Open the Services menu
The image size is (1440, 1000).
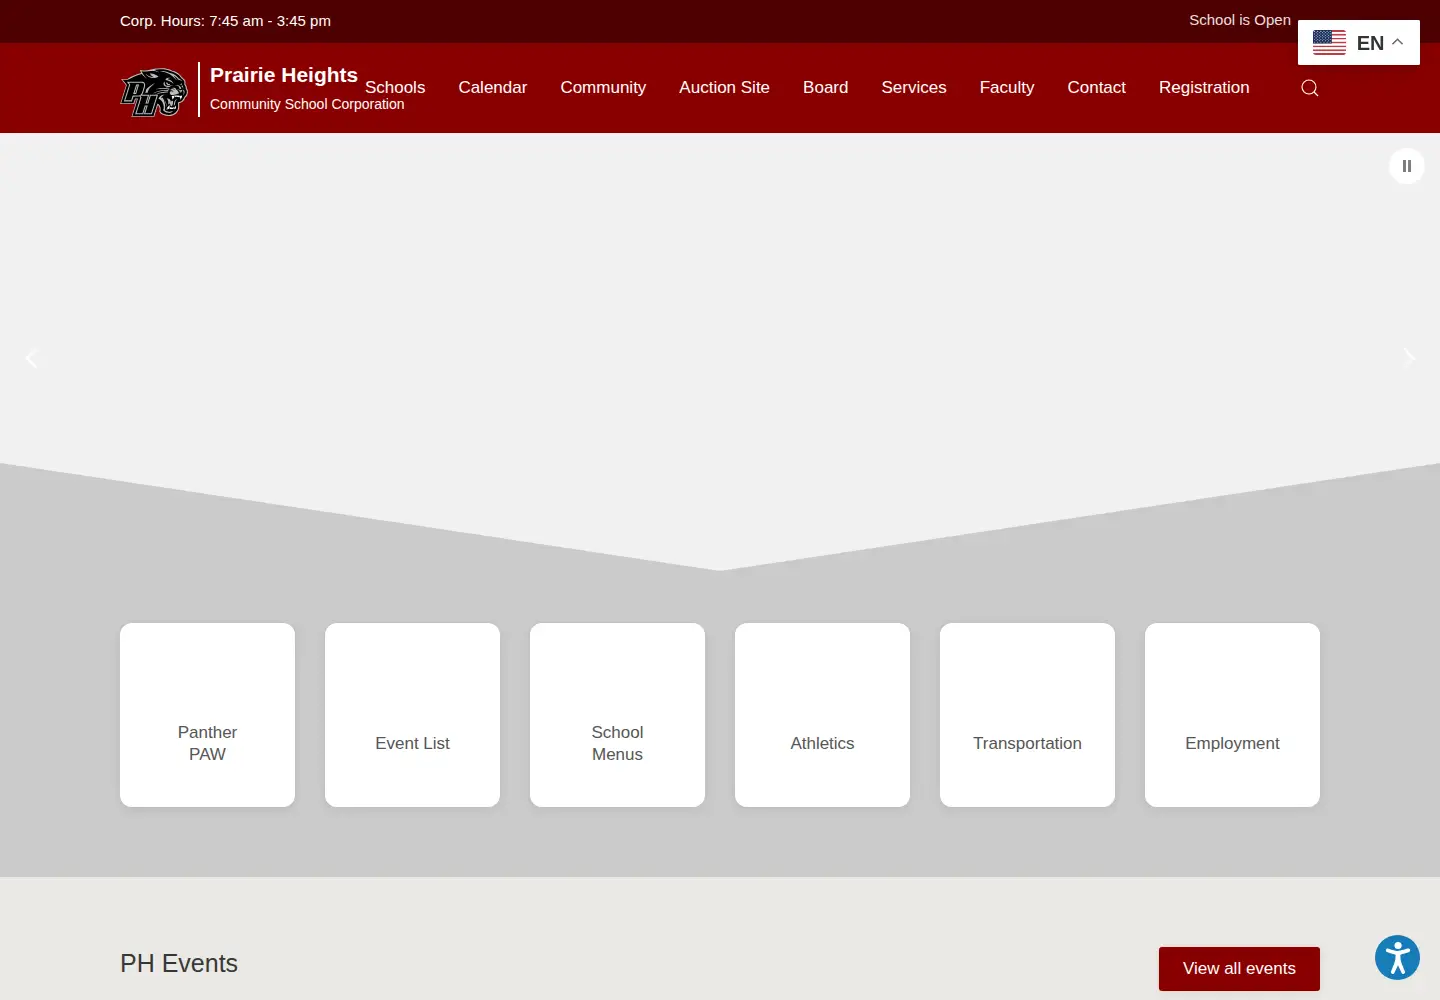[x=914, y=88]
